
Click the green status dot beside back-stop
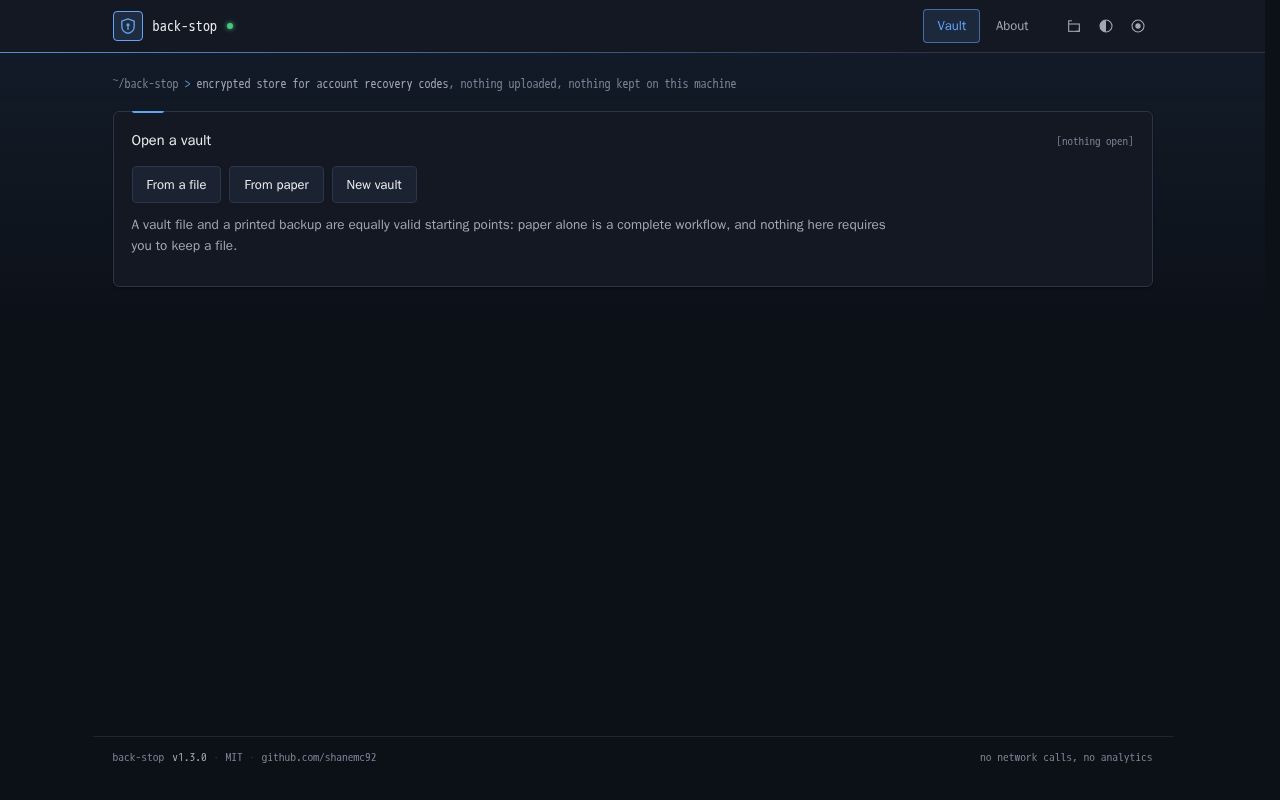coord(230,26)
